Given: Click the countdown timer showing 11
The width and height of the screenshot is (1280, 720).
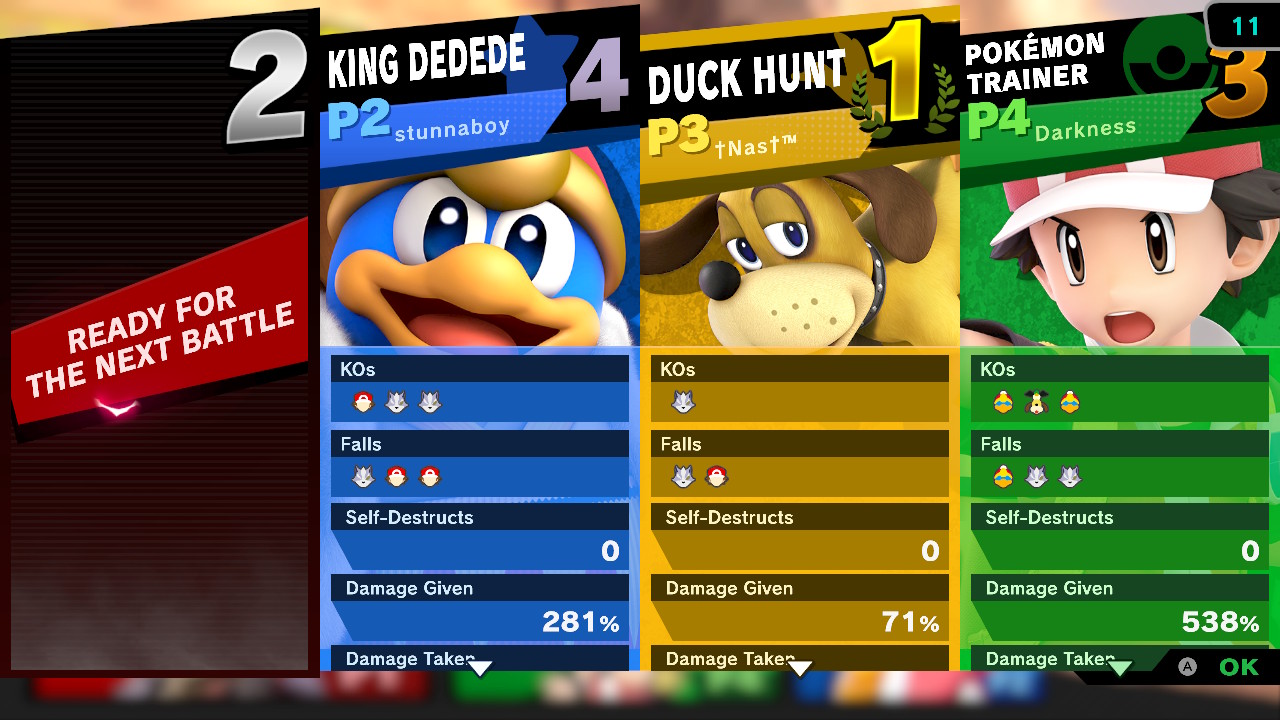Looking at the screenshot, I should point(1245,25).
